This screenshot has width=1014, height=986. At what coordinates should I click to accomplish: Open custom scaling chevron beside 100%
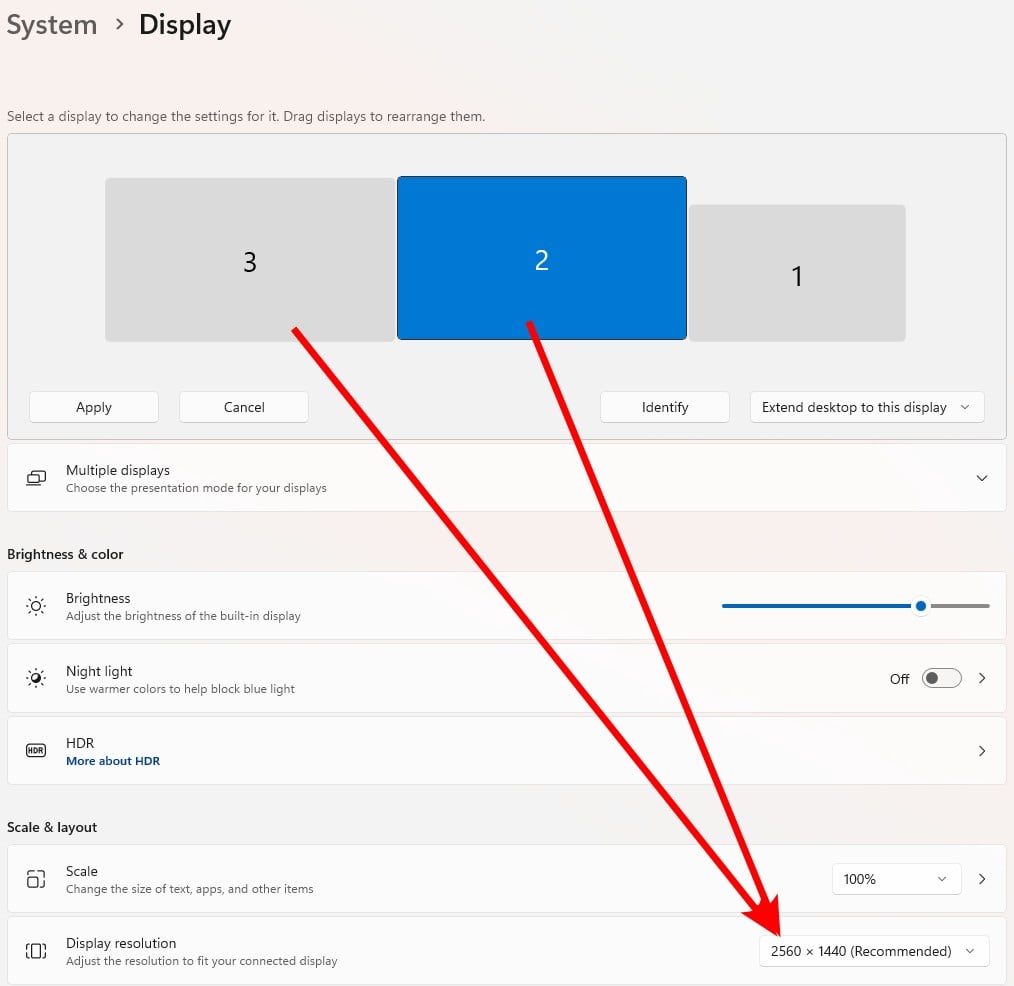(x=982, y=879)
